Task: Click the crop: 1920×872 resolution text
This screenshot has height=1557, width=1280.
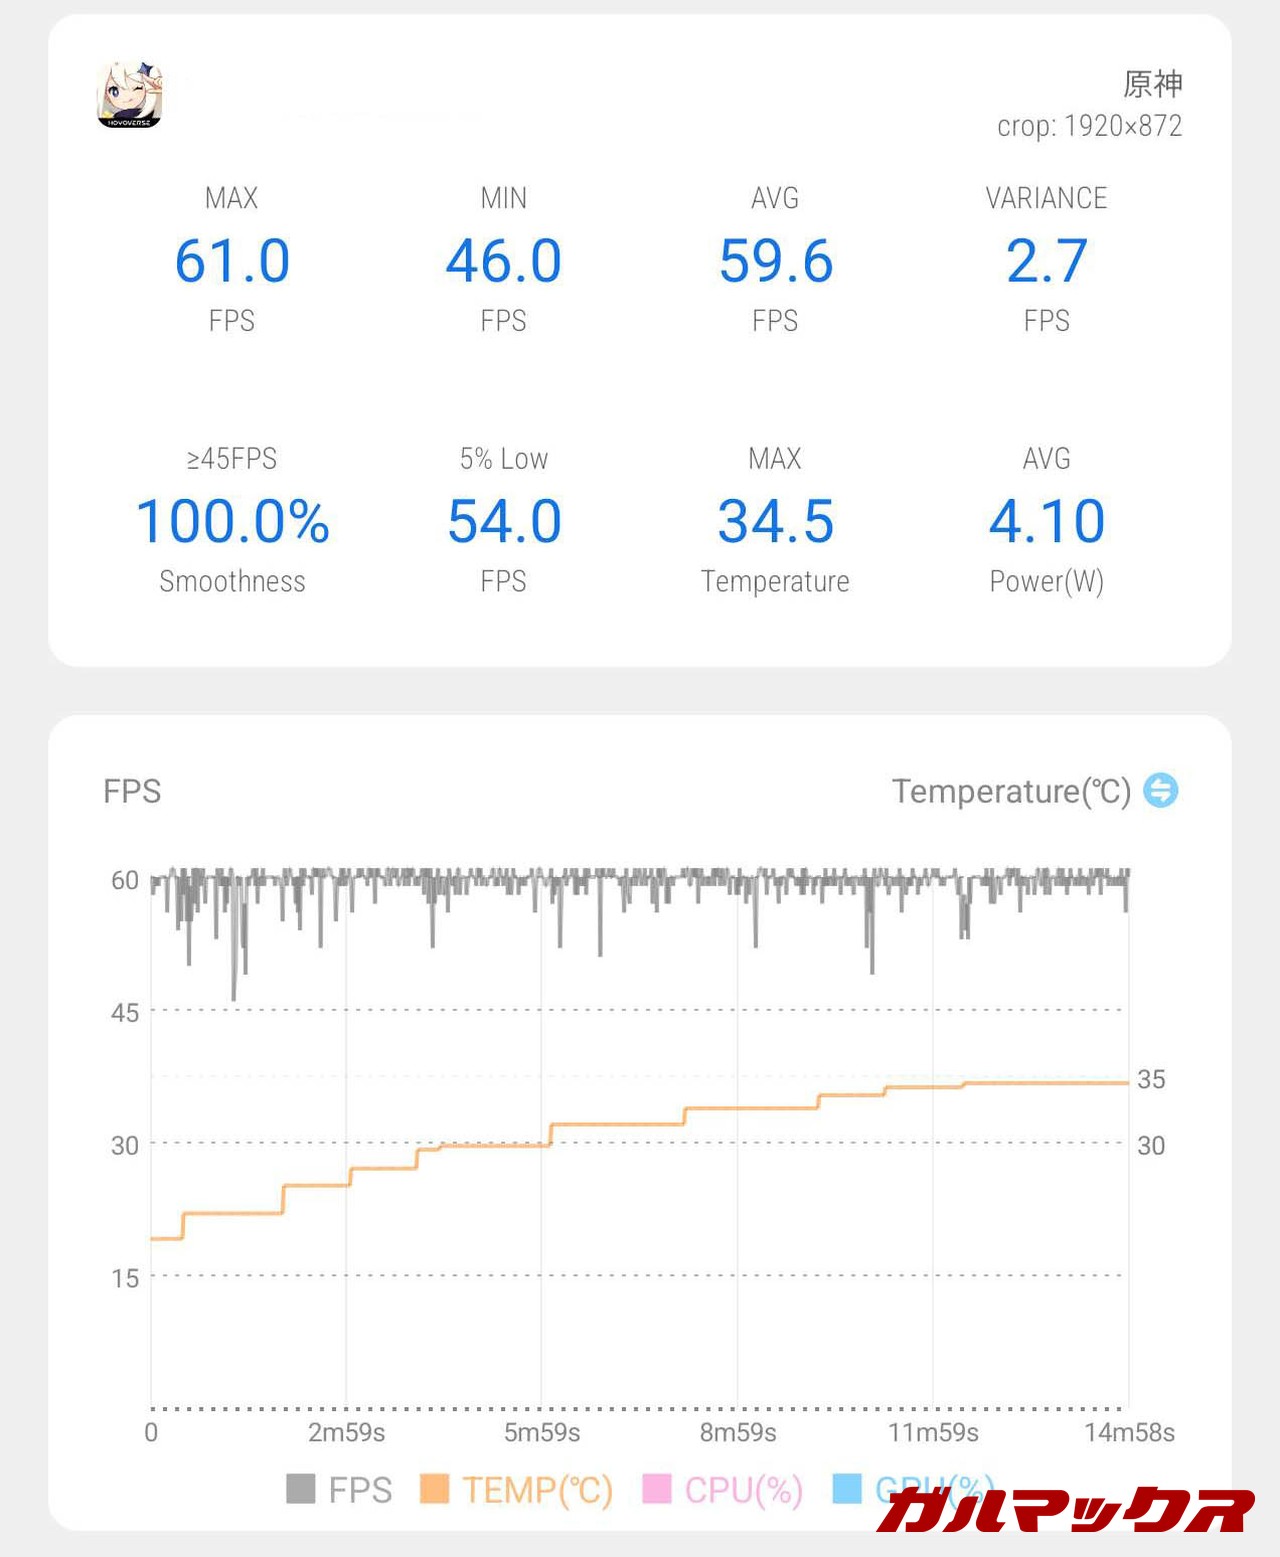Action: click(x=1089, y=126)
